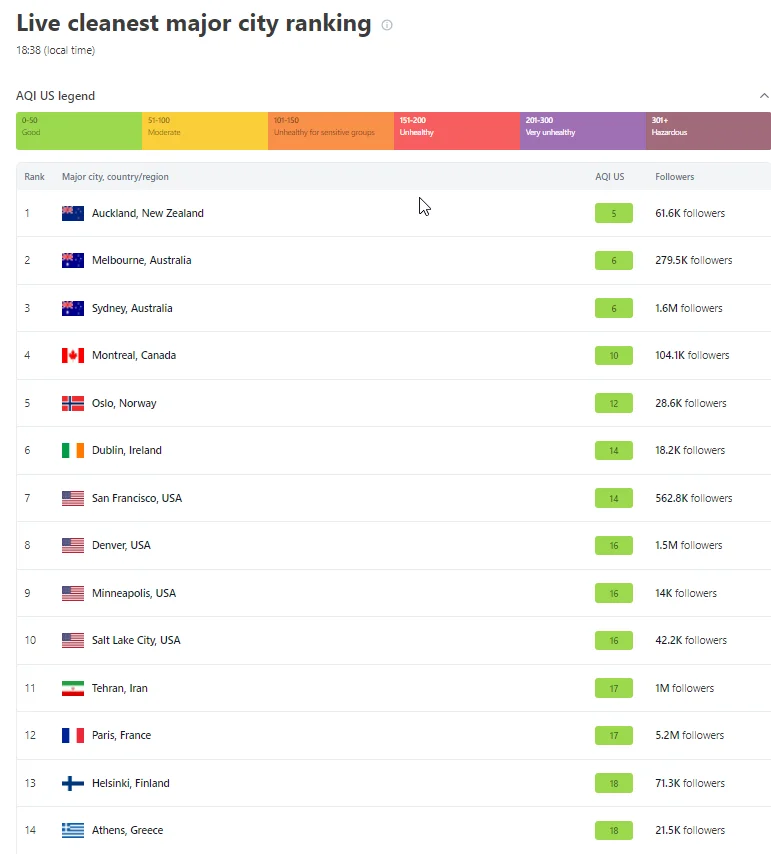Click the France flag beside Paris
Screen dimensions: 771x854
coord(73,735)
